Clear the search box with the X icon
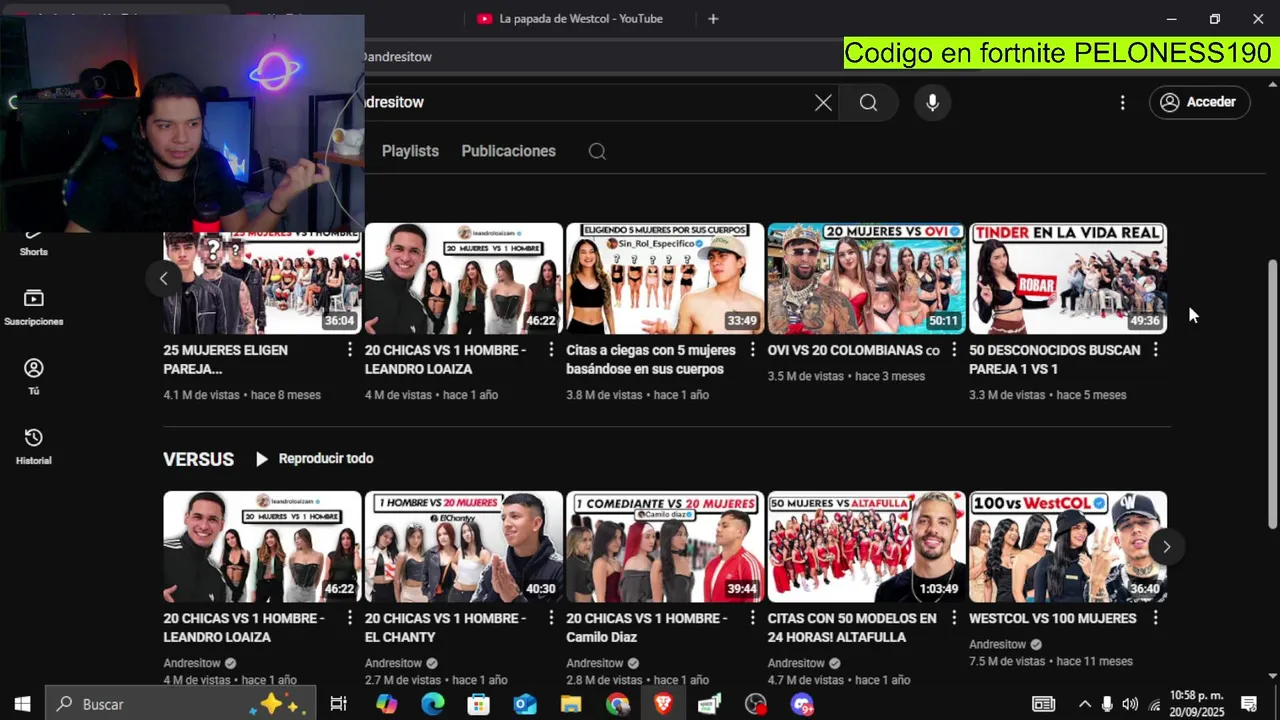This screenshot has height=720, width=1280. tap(823, 102)
